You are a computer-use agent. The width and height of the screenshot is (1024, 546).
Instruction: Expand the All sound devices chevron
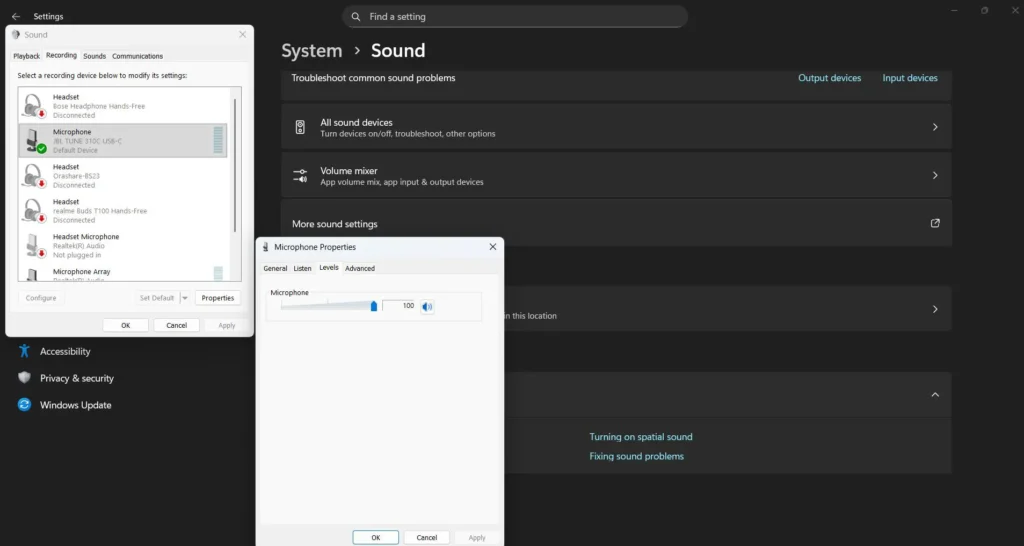click(x=935, y=127)
